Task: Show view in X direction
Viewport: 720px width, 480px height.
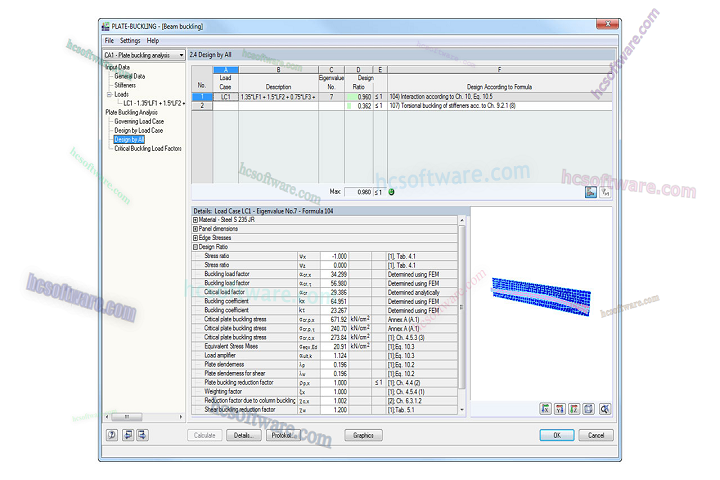Action: 545,408
